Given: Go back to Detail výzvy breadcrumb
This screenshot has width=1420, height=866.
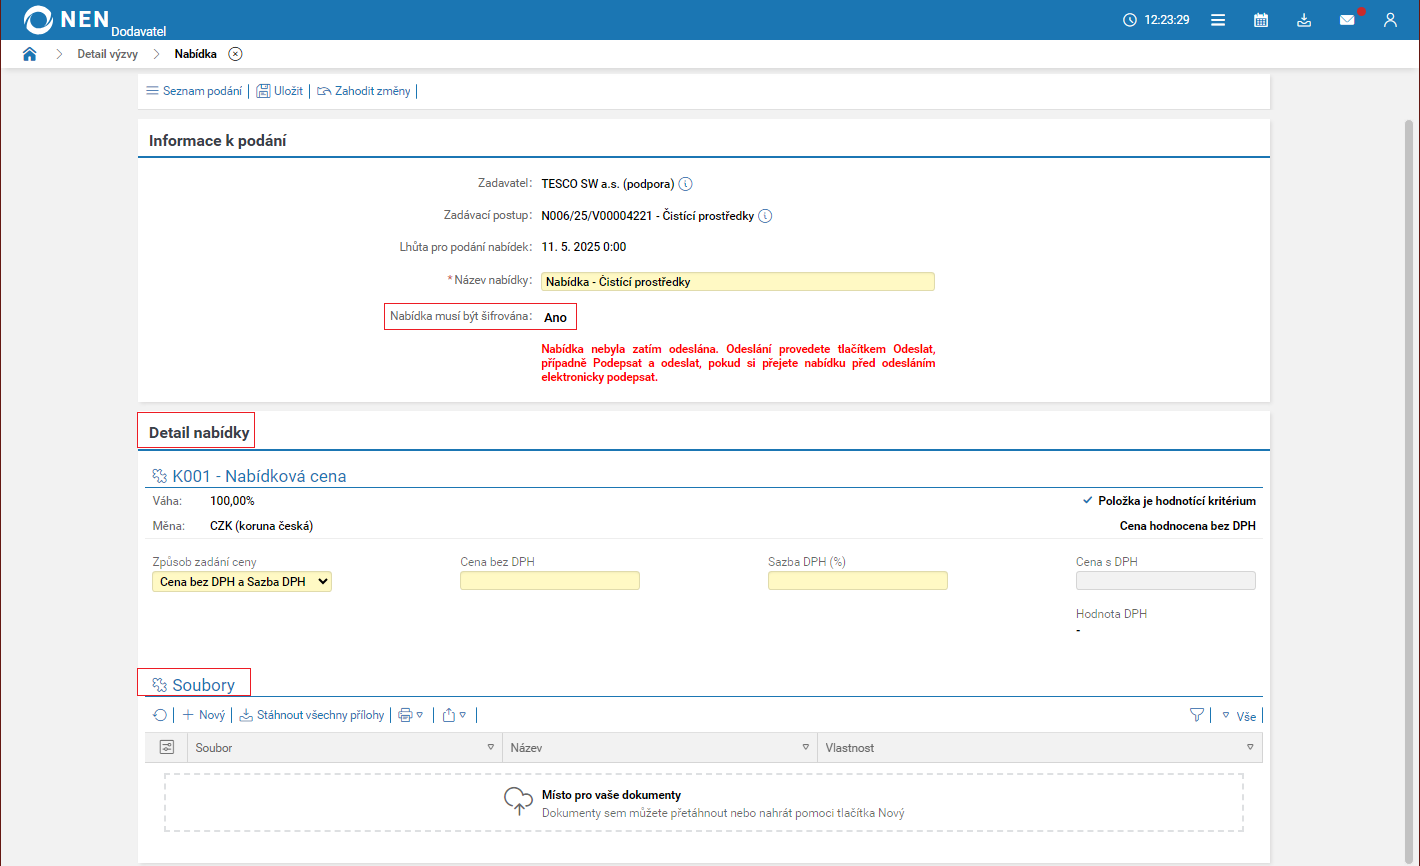Looking at the screenshot, I should click(107, 54).
